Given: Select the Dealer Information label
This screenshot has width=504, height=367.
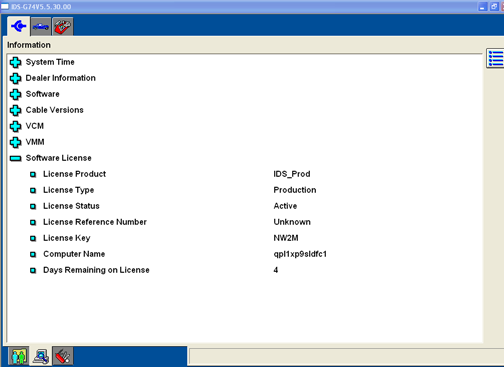Looking at the screenshot, I should 61,78.
